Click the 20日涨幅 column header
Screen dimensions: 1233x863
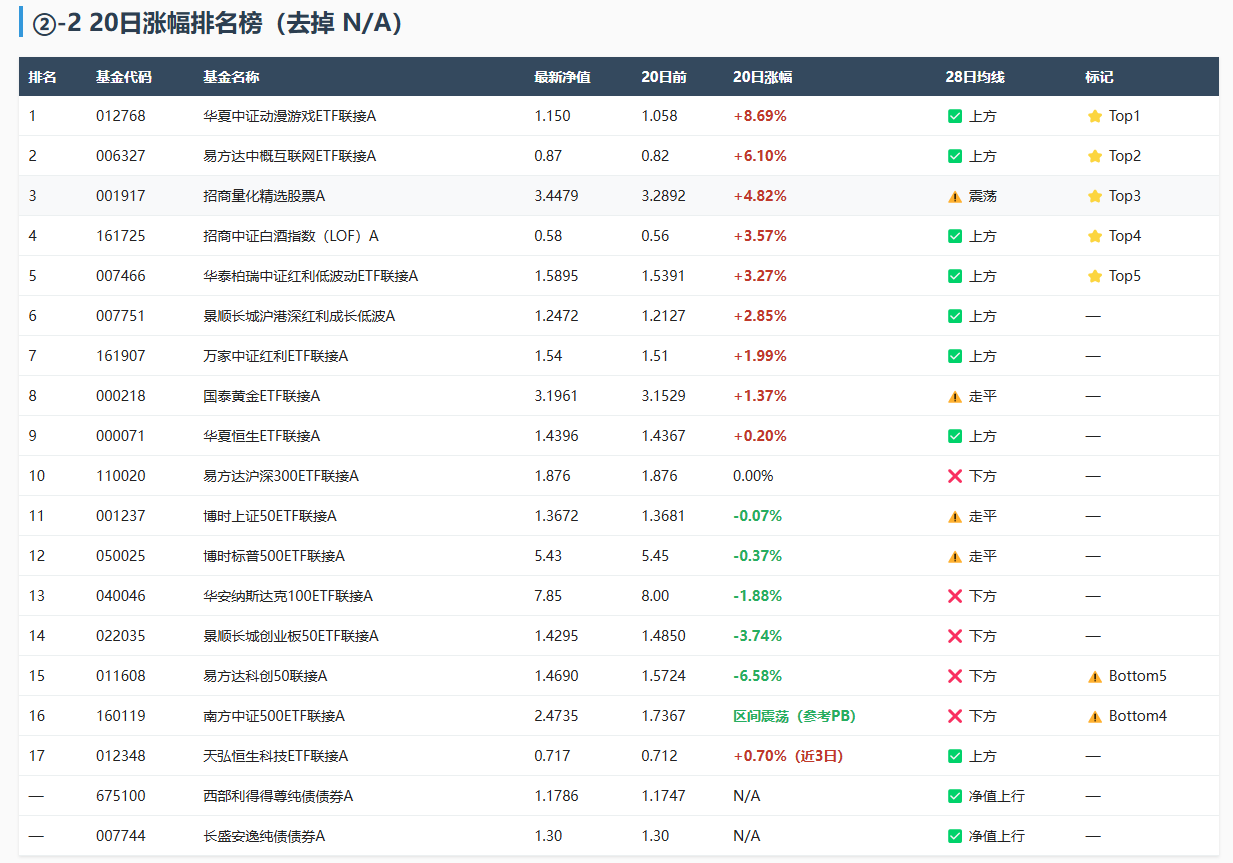(762, 77)
